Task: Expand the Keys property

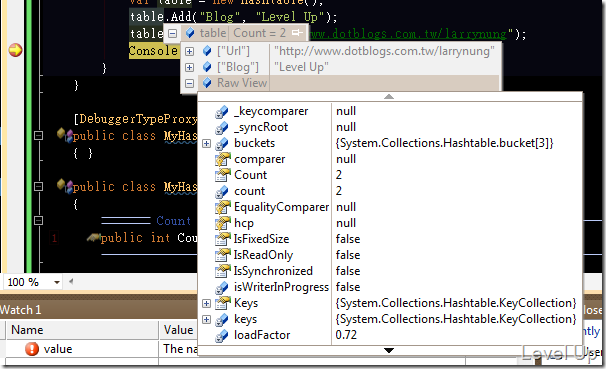Action: pos(206,303)
